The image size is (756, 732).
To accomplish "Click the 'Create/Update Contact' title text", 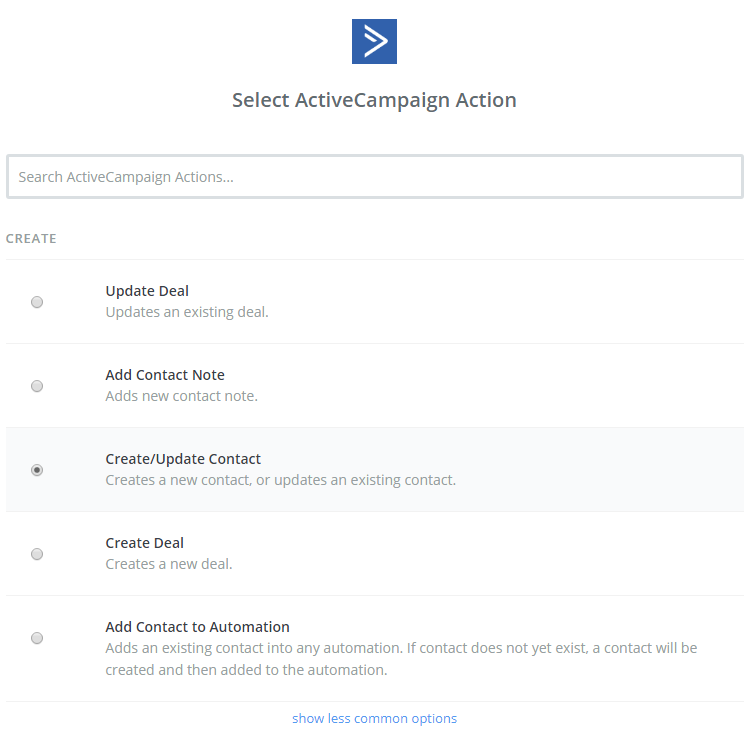I will (x=183, y=459).
